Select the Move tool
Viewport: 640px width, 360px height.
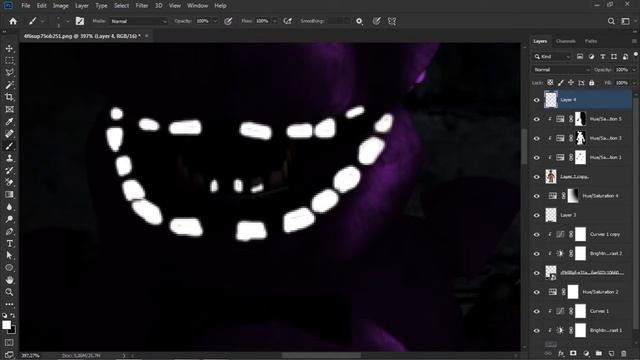pyautogui.click(x=9, y=48)
